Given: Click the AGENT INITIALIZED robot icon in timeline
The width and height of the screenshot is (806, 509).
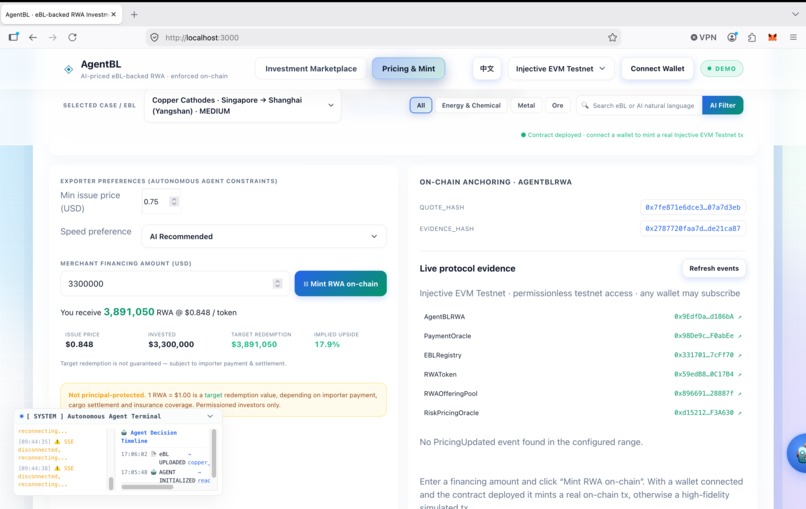Looking at the screenshot, I should (x=153, y=472).
